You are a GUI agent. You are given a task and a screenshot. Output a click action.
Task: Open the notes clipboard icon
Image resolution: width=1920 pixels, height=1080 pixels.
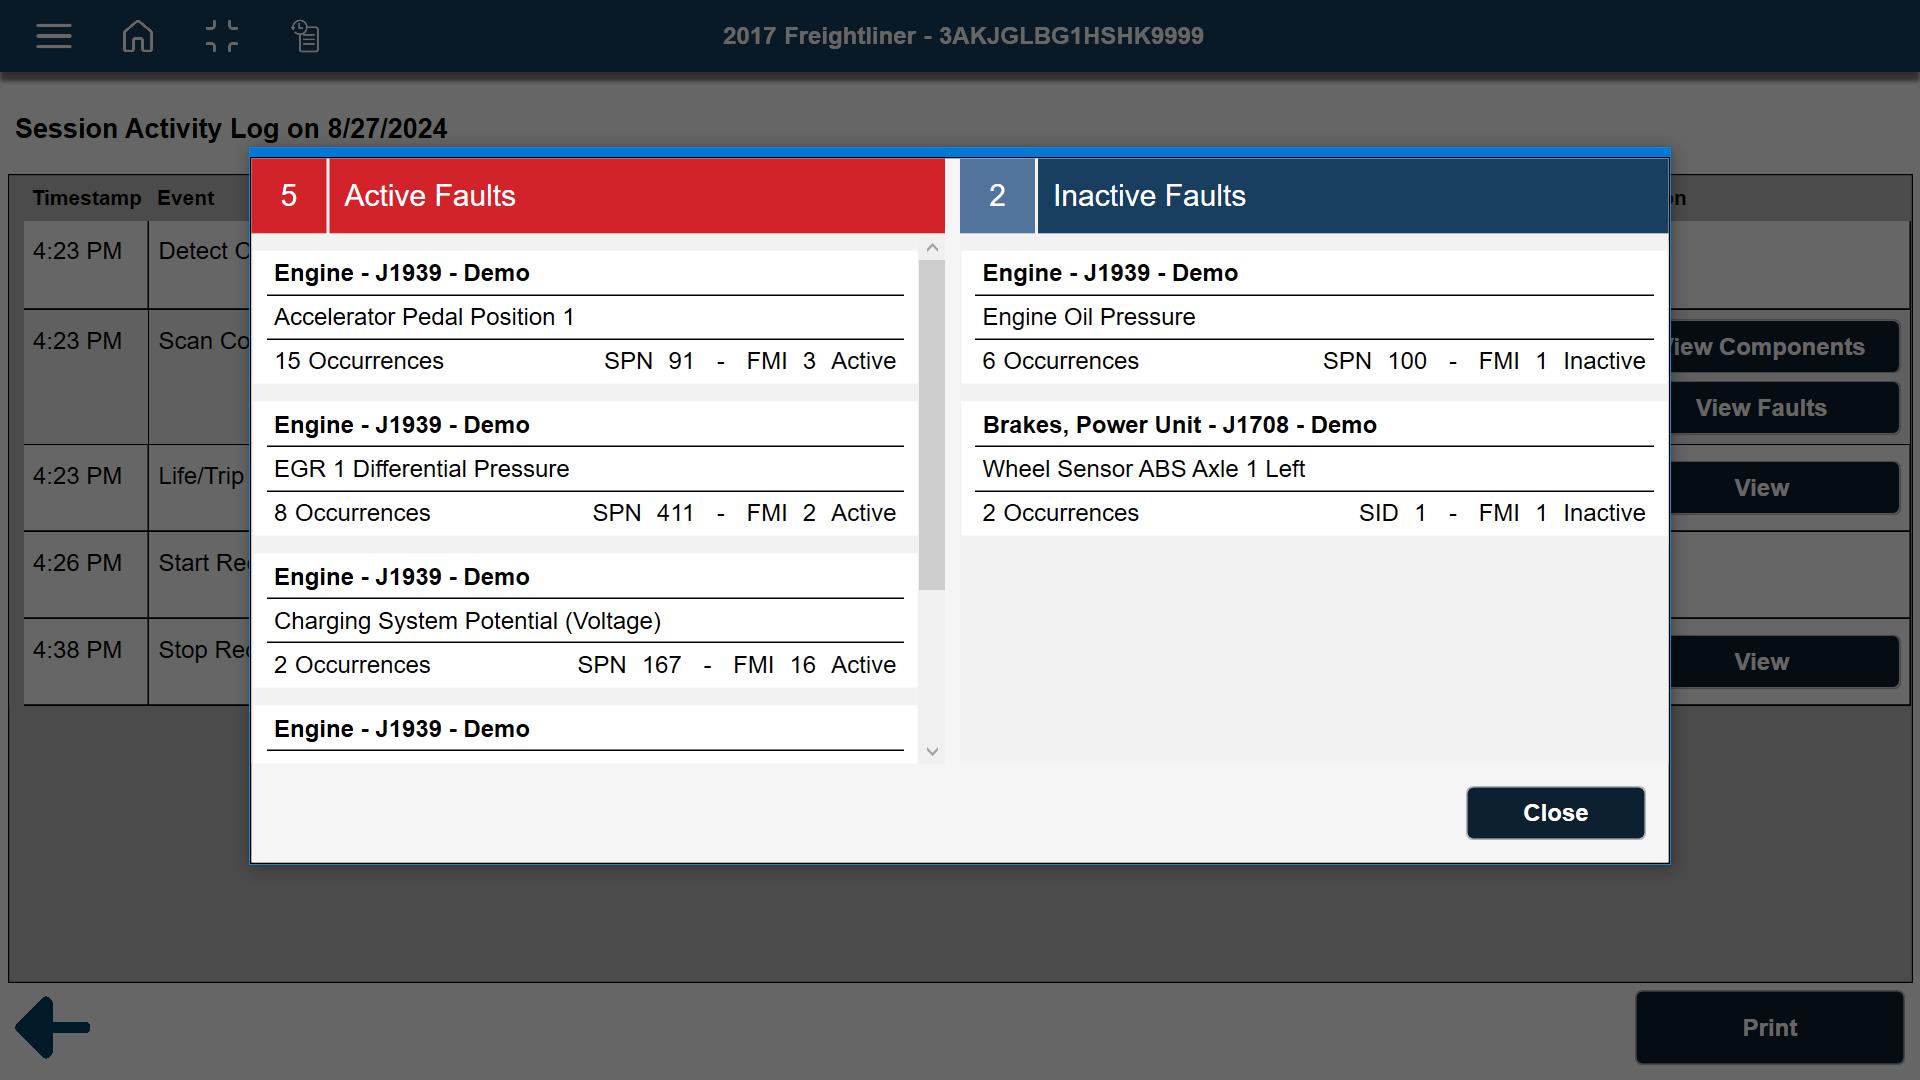click(306, 36)
